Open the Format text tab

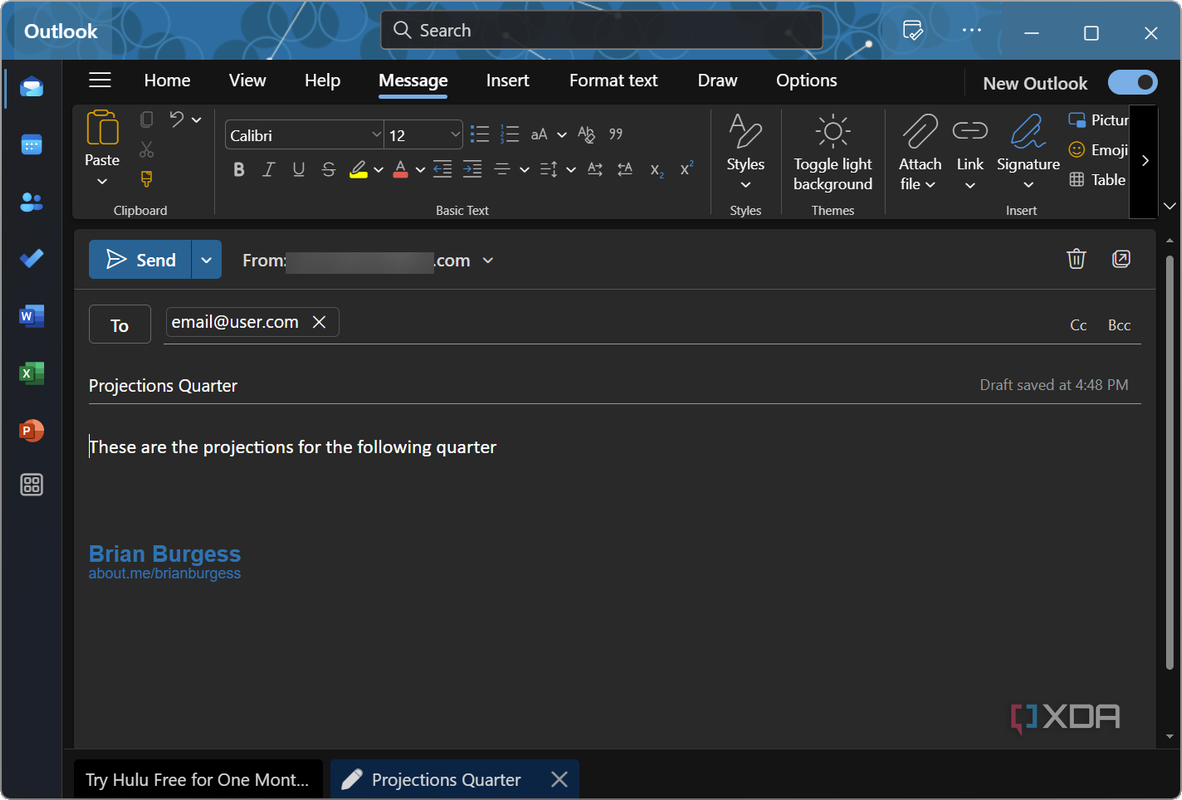[614, 80]
